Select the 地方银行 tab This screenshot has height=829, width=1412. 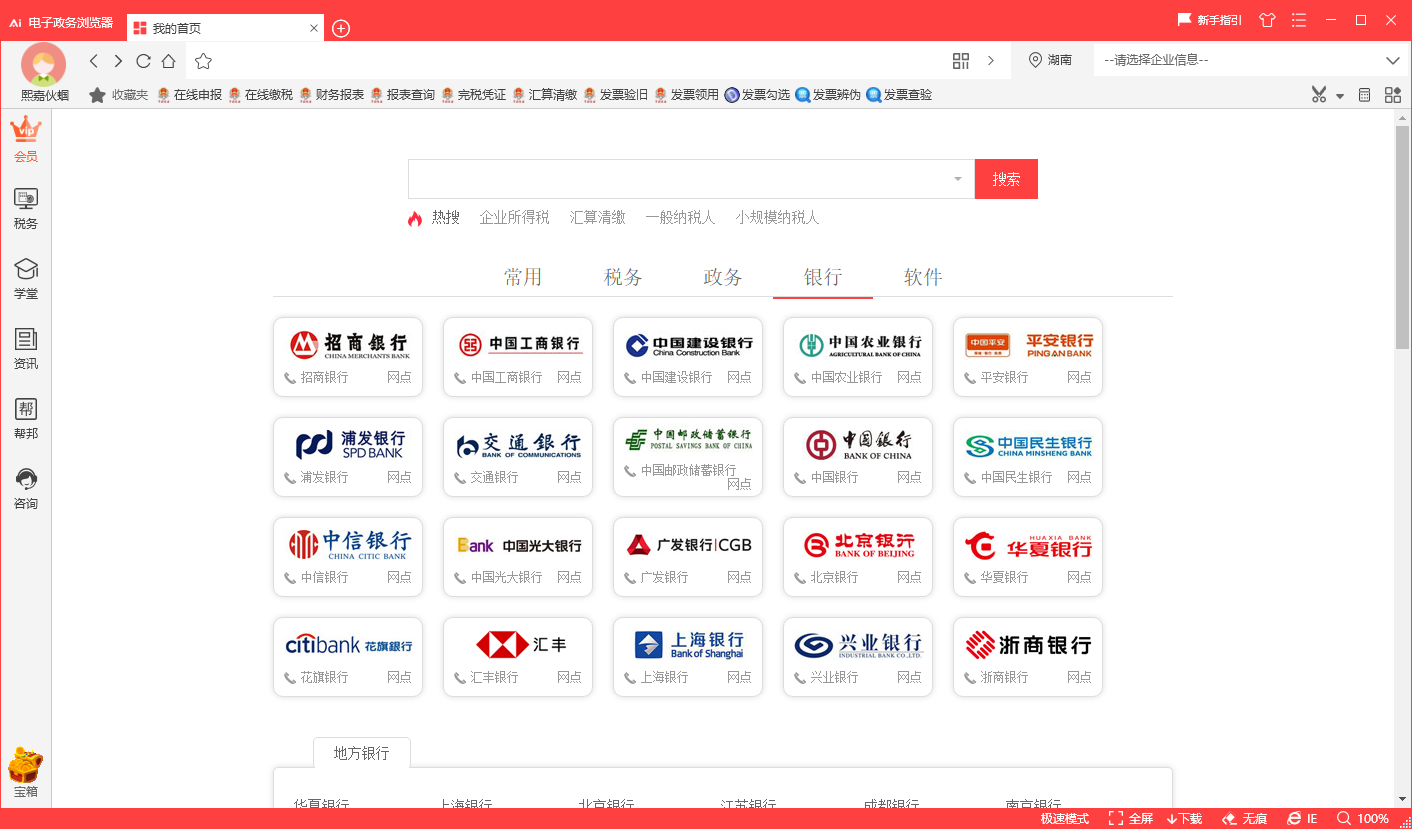pyautogui.click(x=362, y=753)
